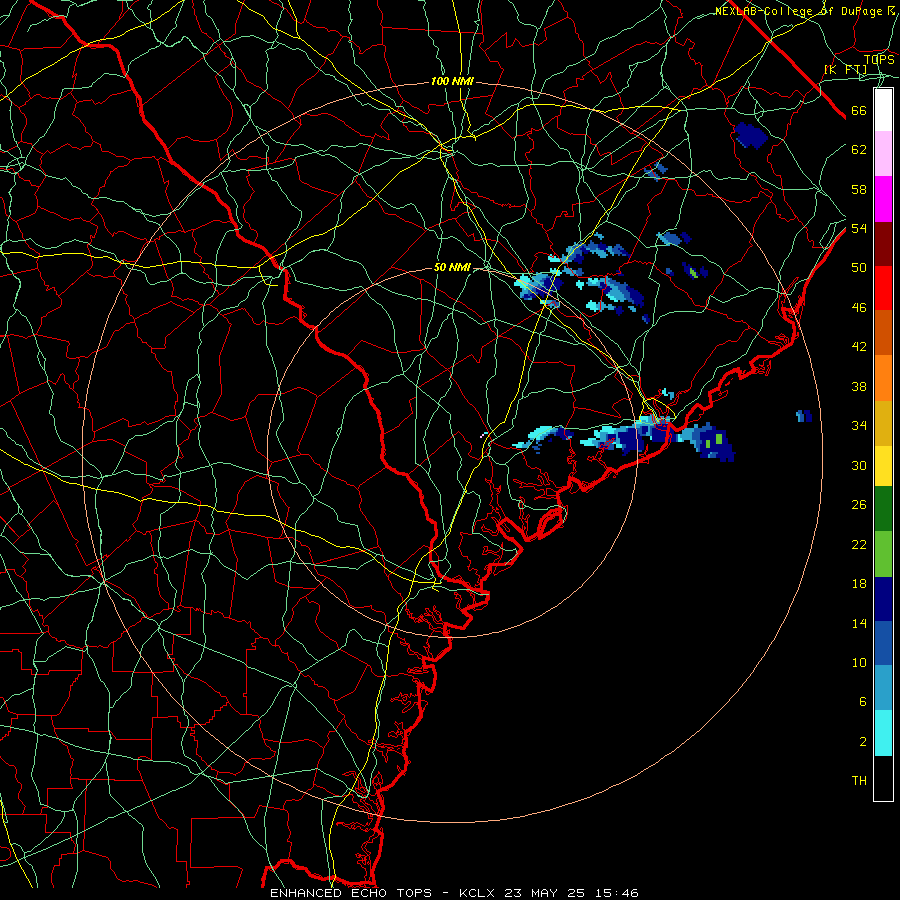Click the 22 value on the legend
The width and height of the screenshot is (900, 900).
point(859,545)
